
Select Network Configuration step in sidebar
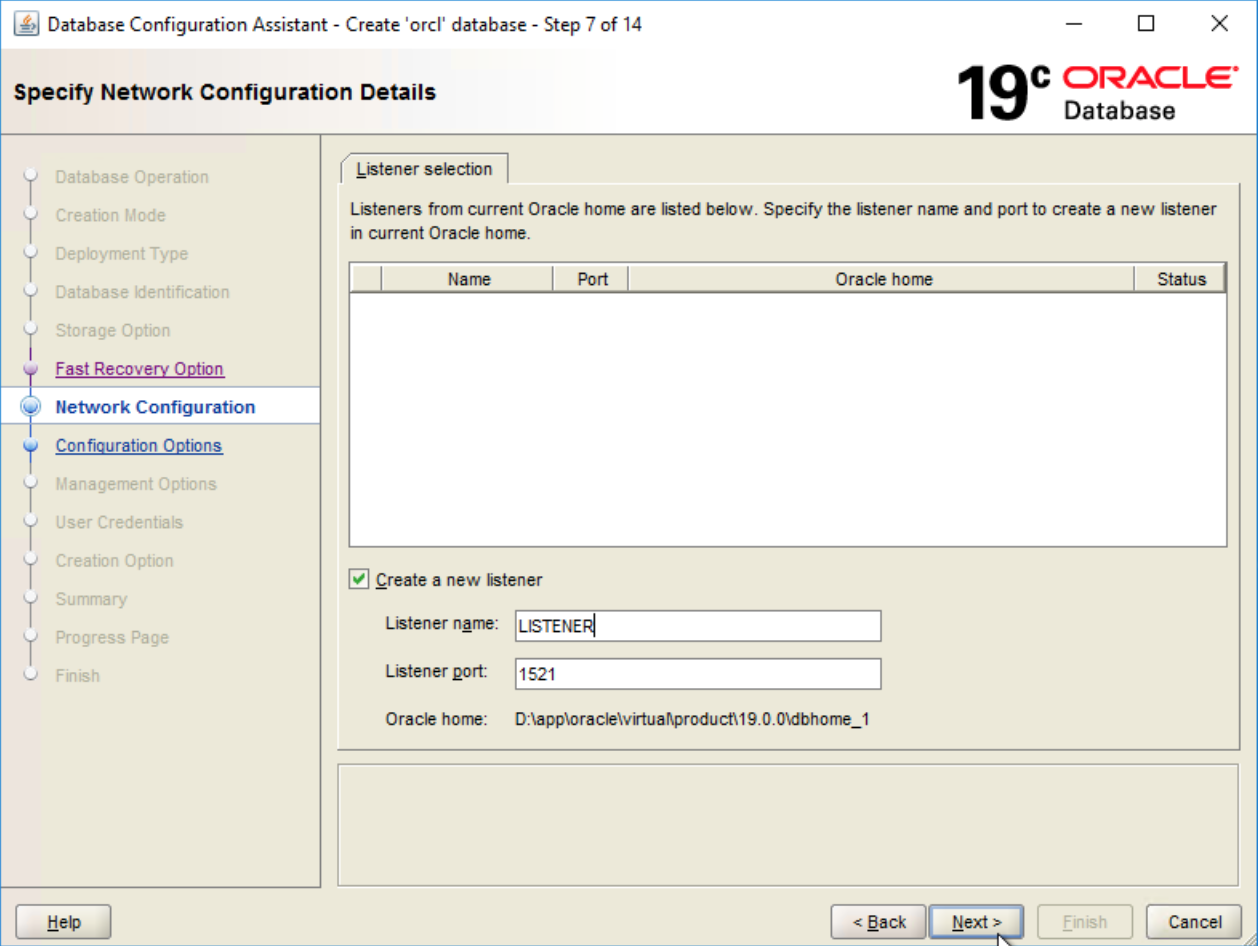pyautogui.click(x=155, y=407)
